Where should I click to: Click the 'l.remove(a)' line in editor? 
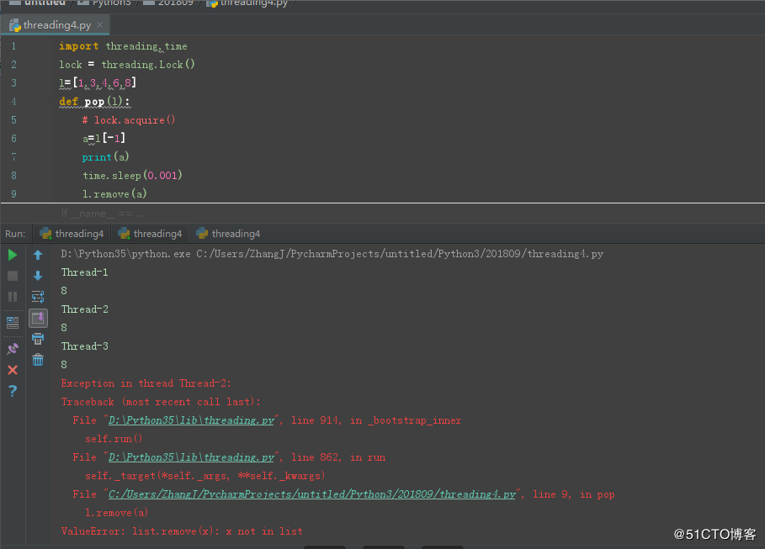coord(115,194)
